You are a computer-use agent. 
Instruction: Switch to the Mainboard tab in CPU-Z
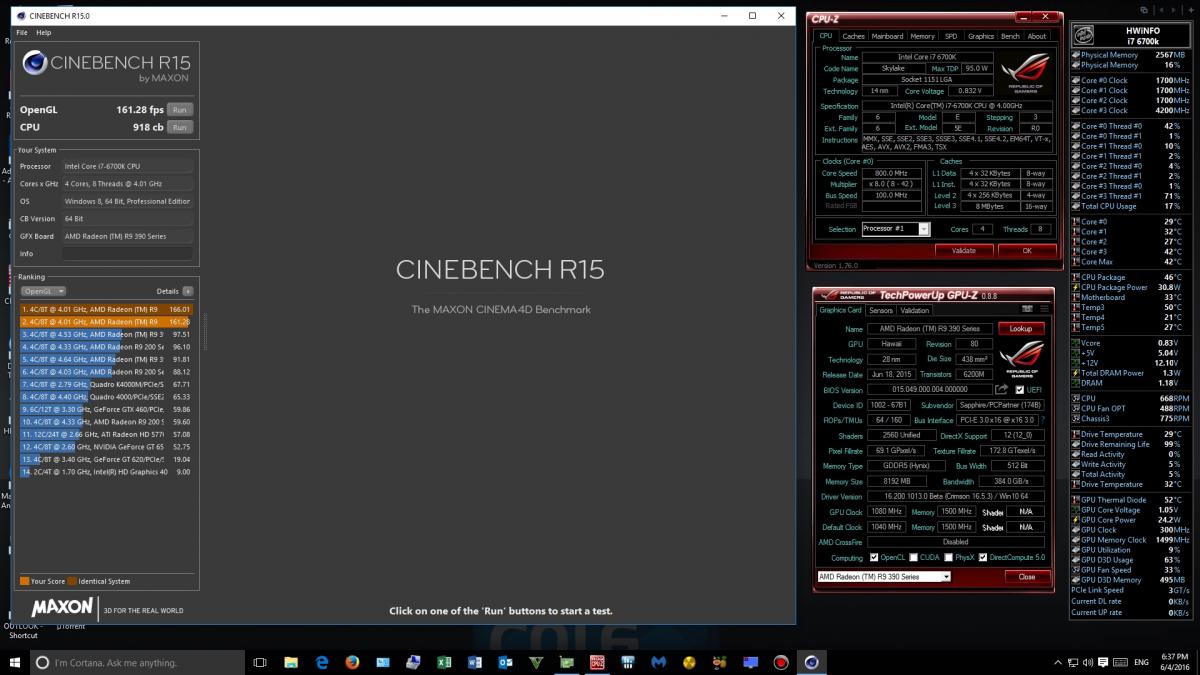tap(887, 36)
